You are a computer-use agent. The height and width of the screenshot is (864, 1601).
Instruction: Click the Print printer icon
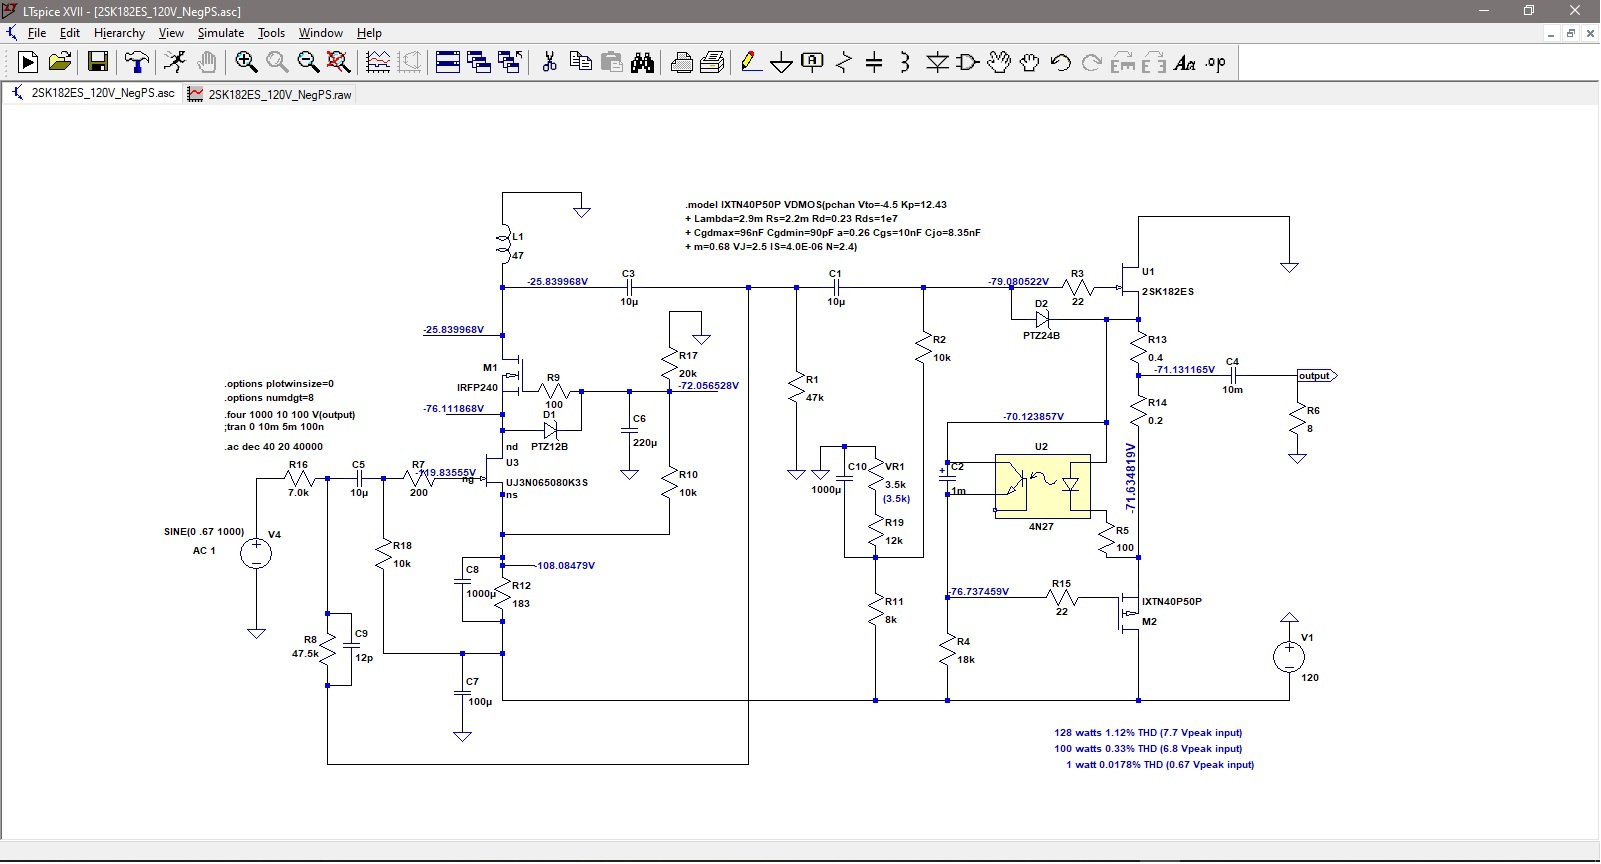pyautogui.click(x=682, y=62)
